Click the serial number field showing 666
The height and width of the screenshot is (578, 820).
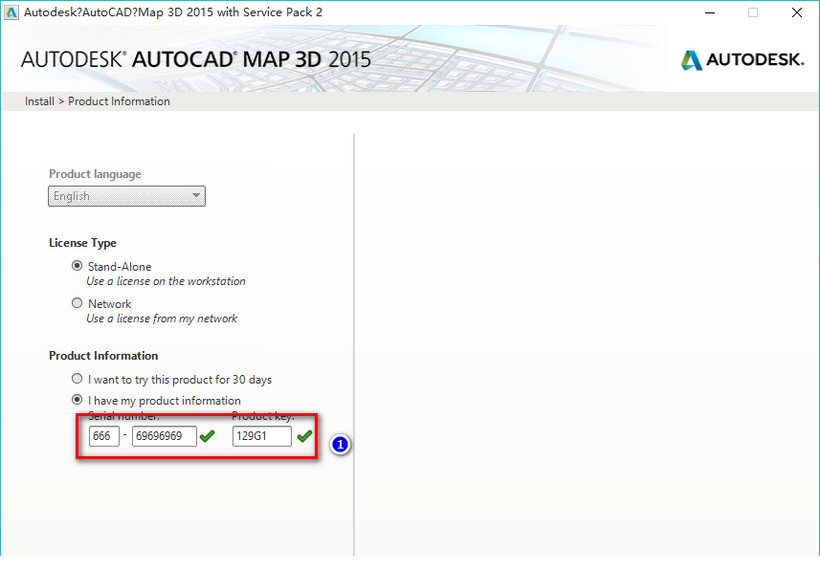[104, 436]
